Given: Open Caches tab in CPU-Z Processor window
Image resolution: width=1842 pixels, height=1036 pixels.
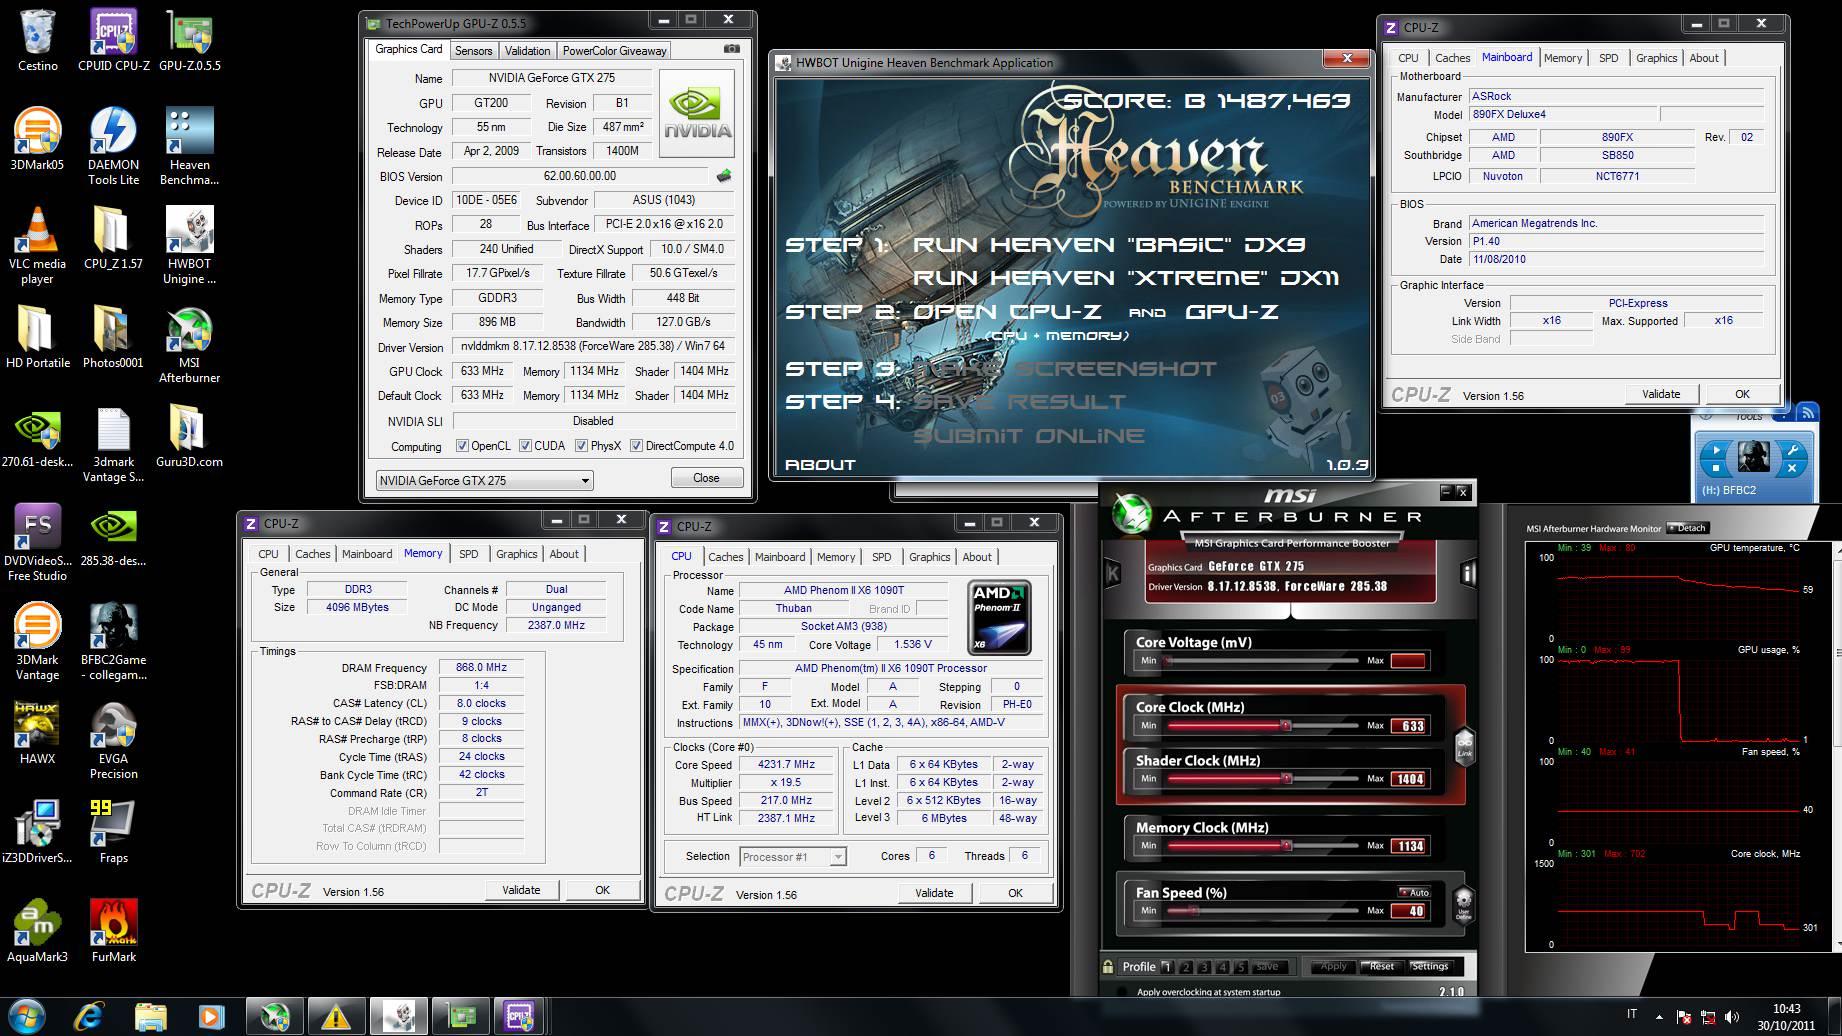Looking at the screenshot, I should pyautogui.click(x=726, y=557).
